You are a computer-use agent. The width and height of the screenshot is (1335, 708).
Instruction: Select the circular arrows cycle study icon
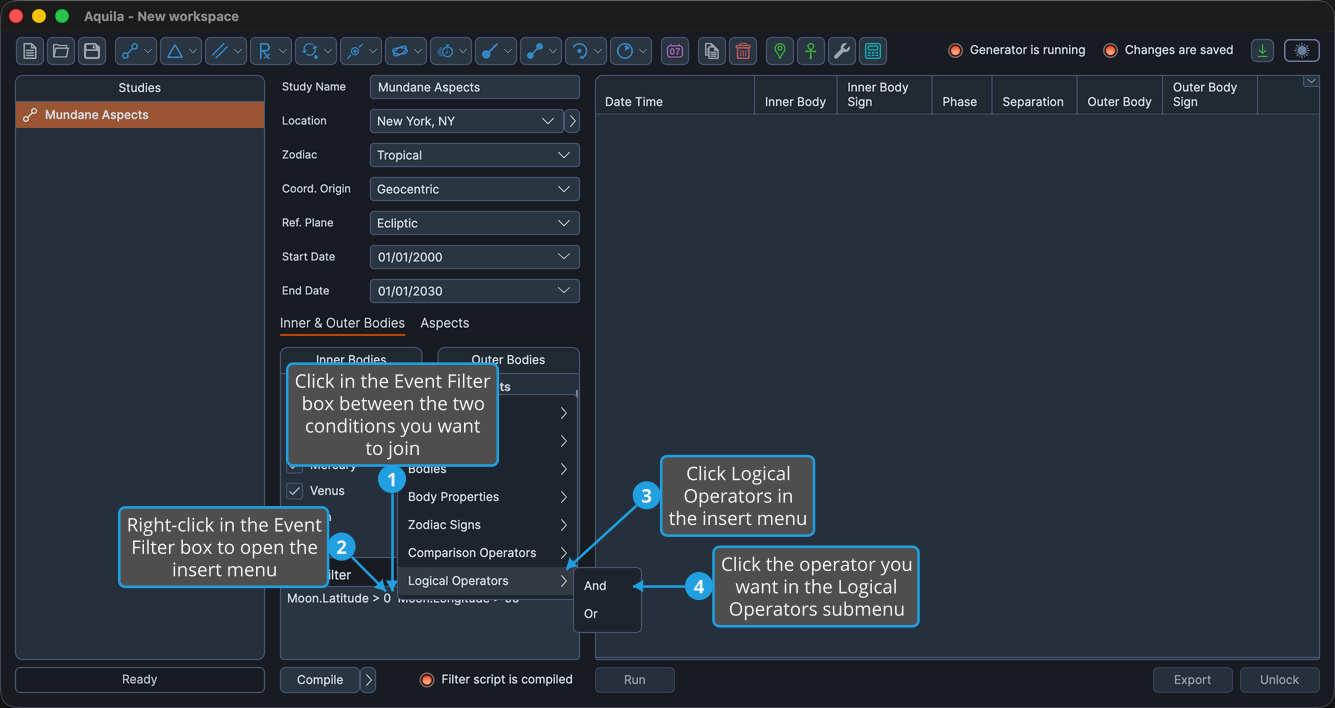tap(309, 51)
